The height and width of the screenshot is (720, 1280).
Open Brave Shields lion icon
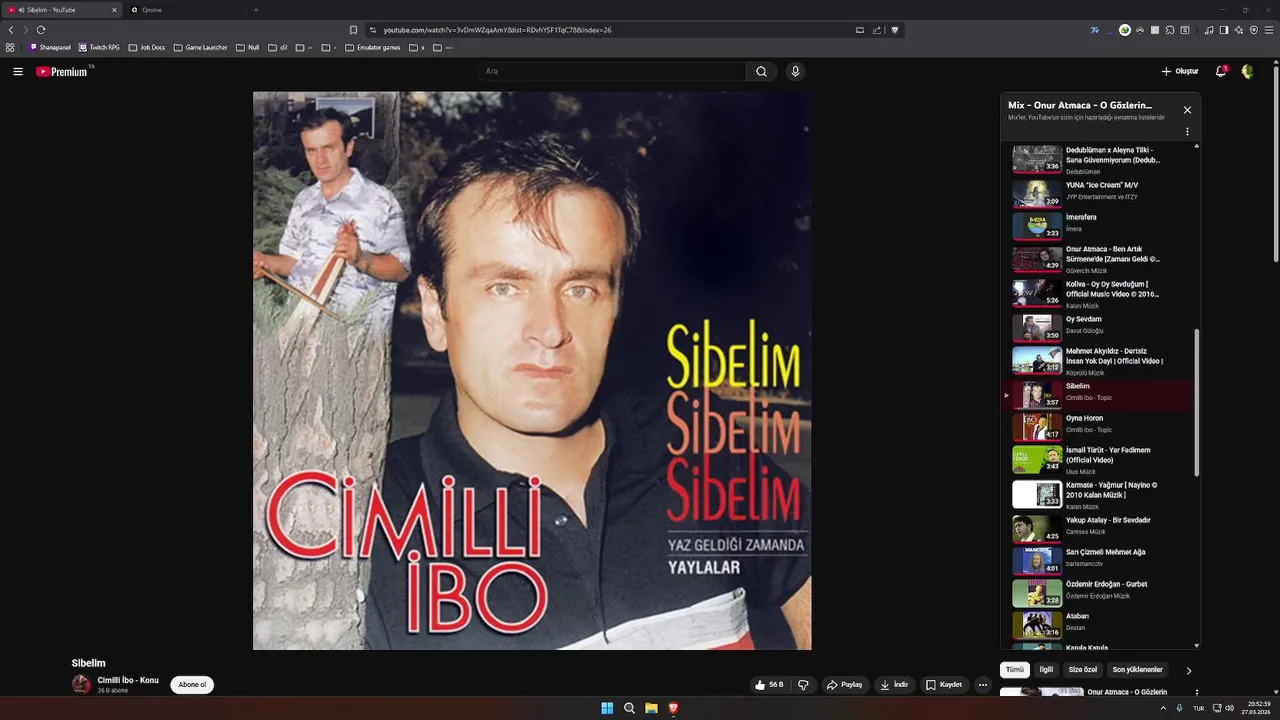(895, 30)
